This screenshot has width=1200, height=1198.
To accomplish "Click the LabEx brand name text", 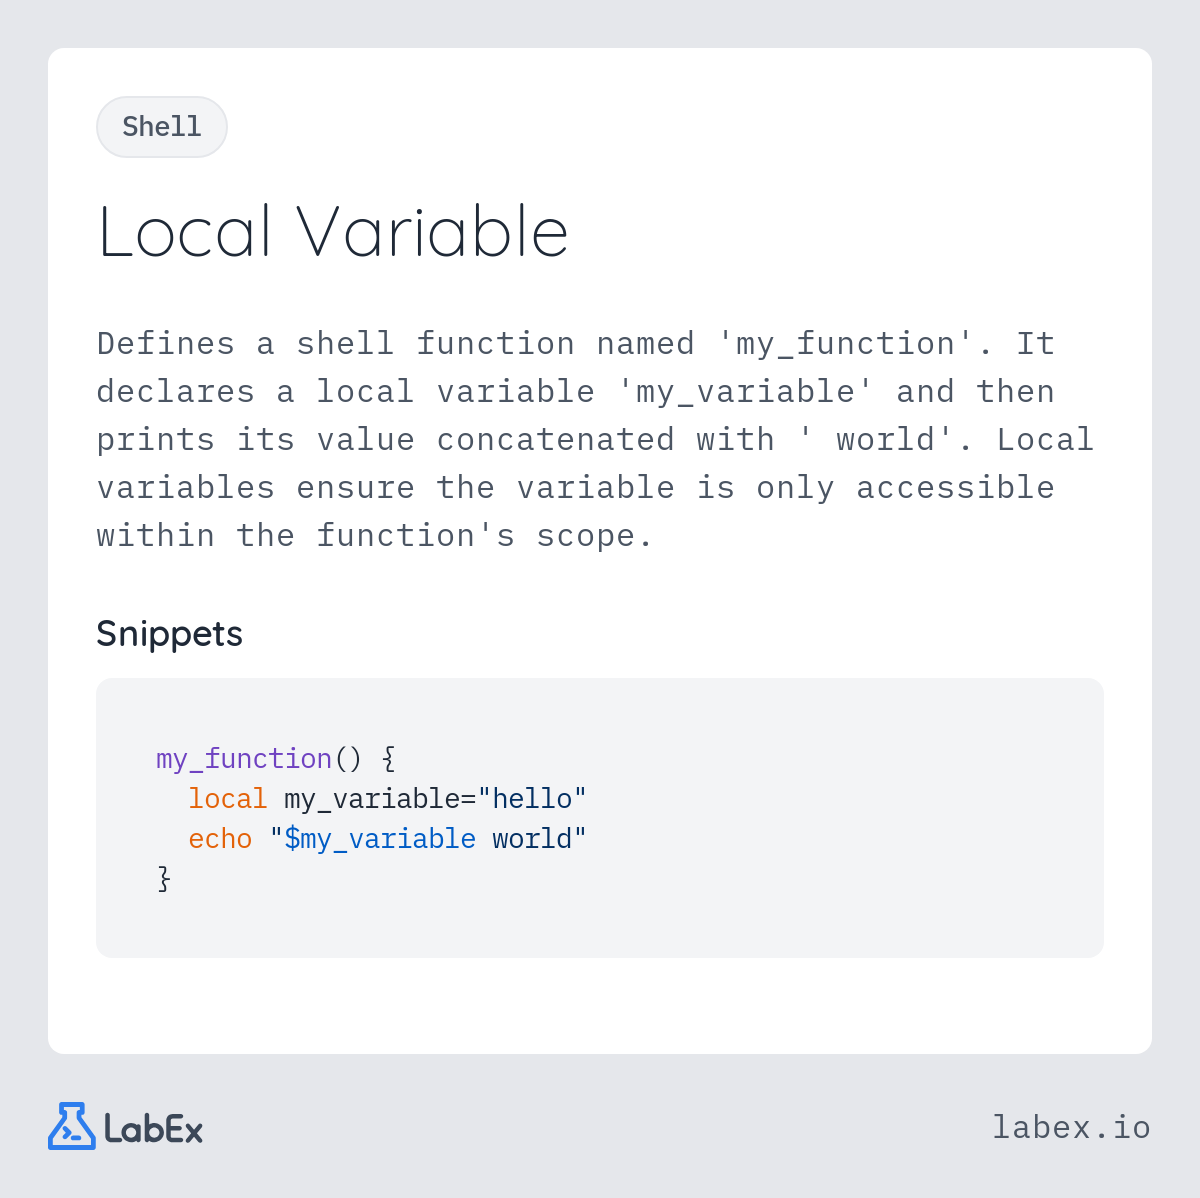I will [153, 1129].
